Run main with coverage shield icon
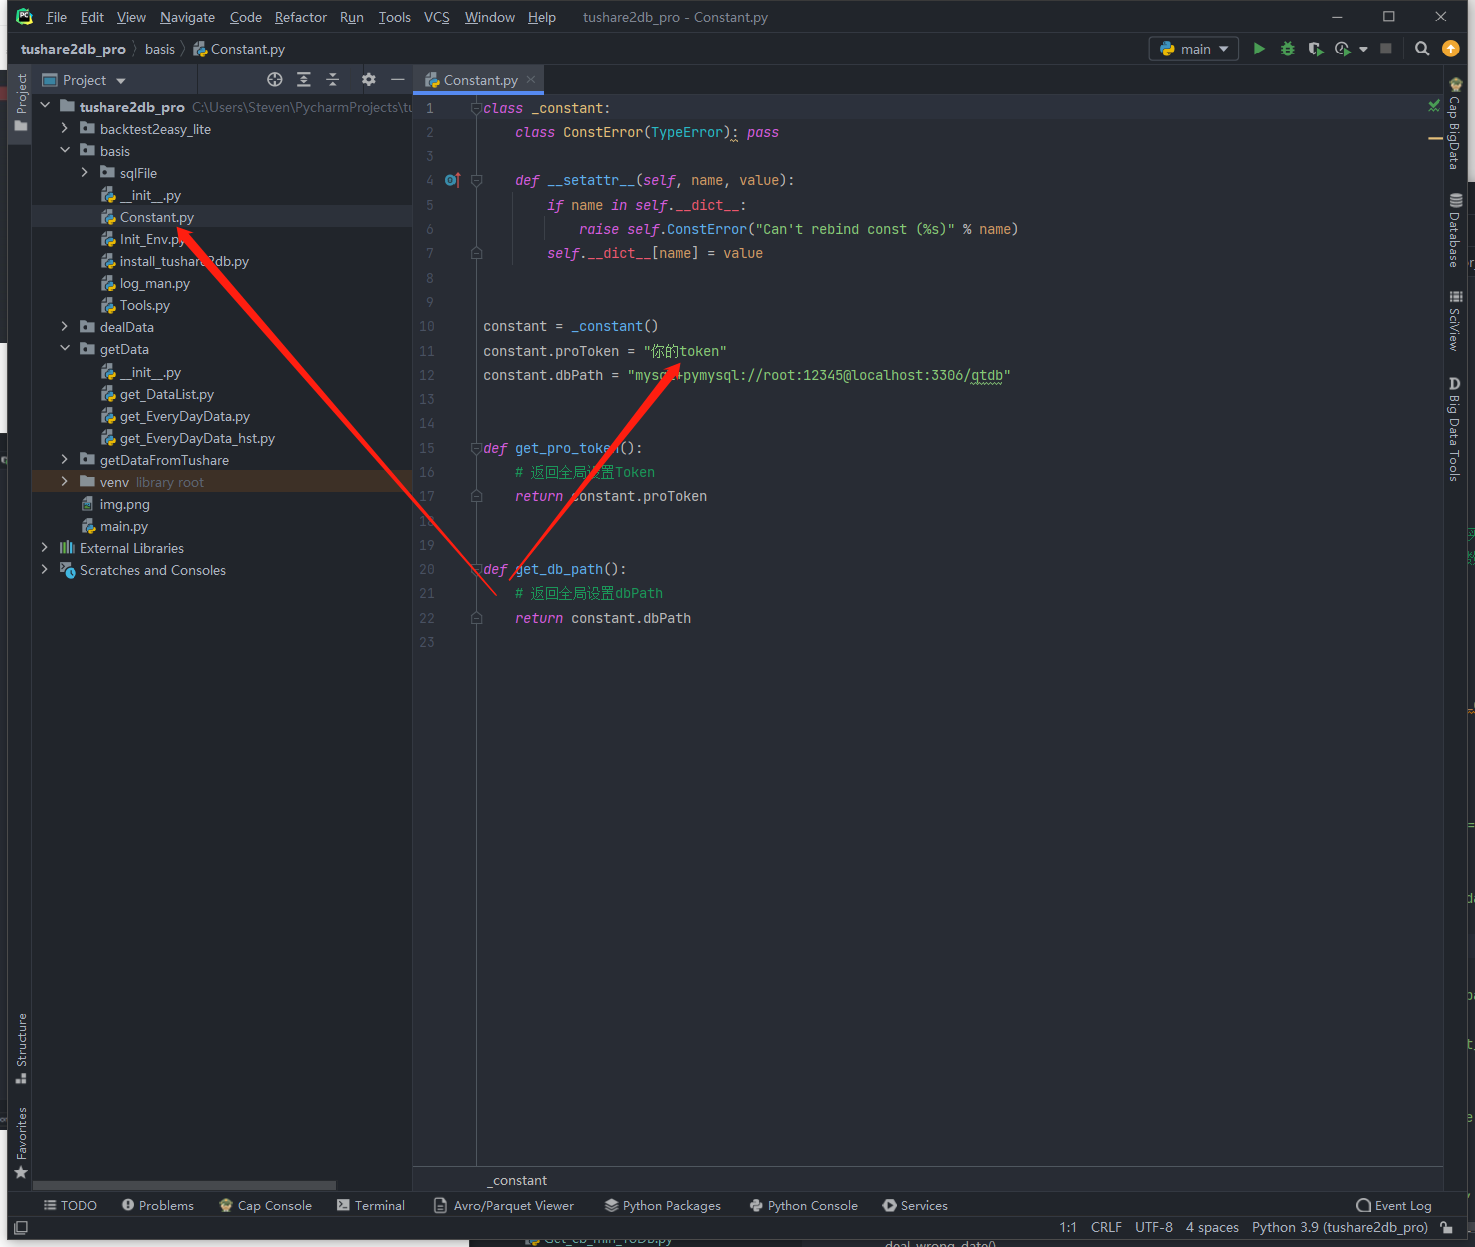Screen dimensions: 1475x1247 tap(1315, 49)
